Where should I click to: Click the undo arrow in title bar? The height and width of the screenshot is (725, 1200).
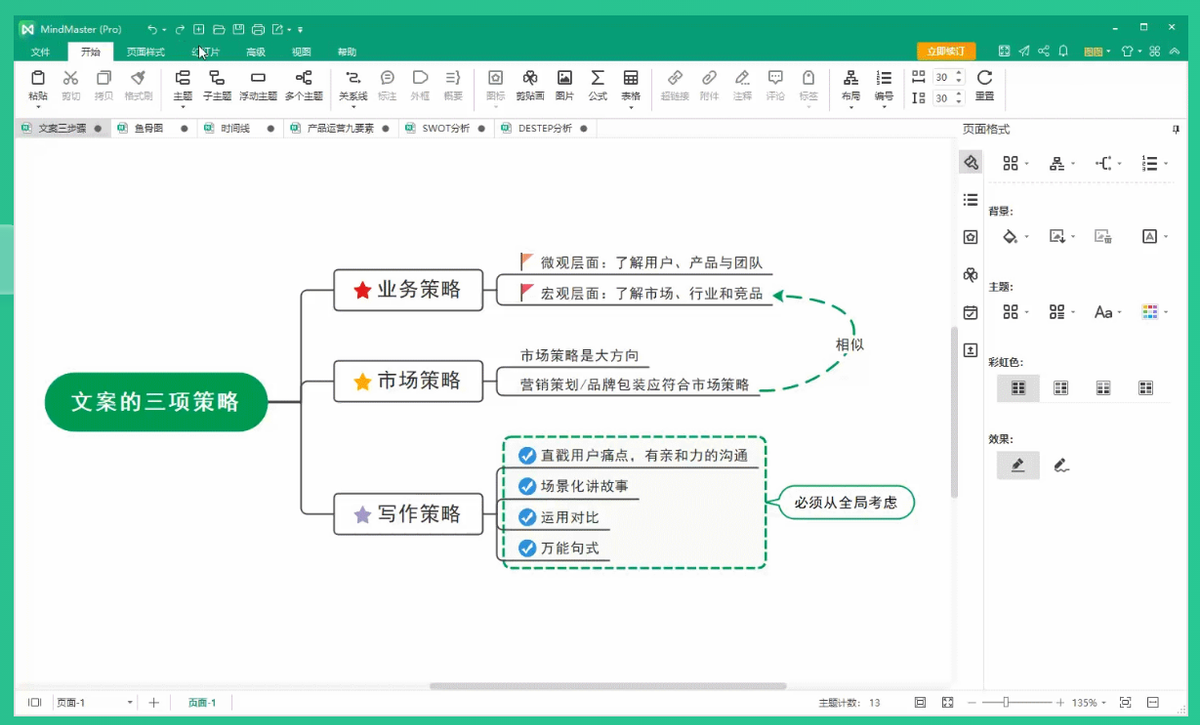[x=152, y=29]
